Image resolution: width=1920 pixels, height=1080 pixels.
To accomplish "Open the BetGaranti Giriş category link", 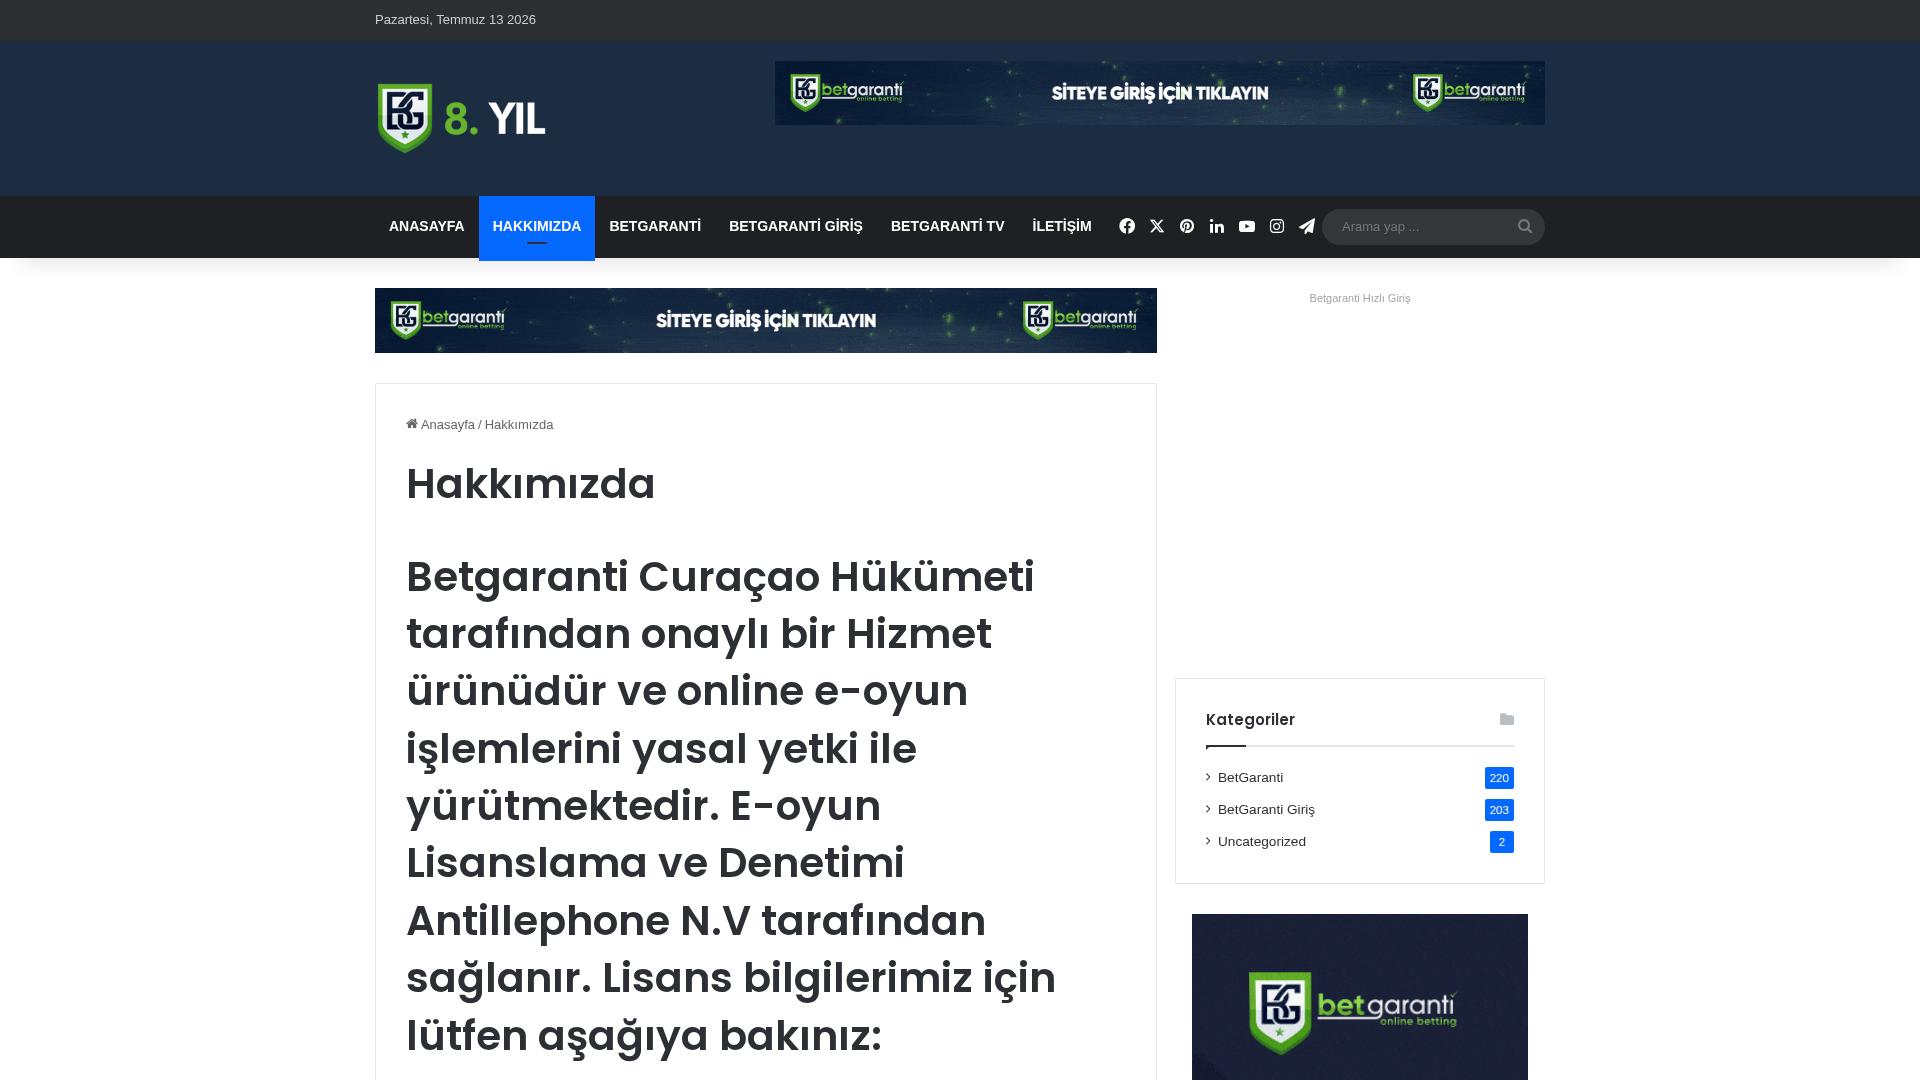I will click(x=1266, y=810).
